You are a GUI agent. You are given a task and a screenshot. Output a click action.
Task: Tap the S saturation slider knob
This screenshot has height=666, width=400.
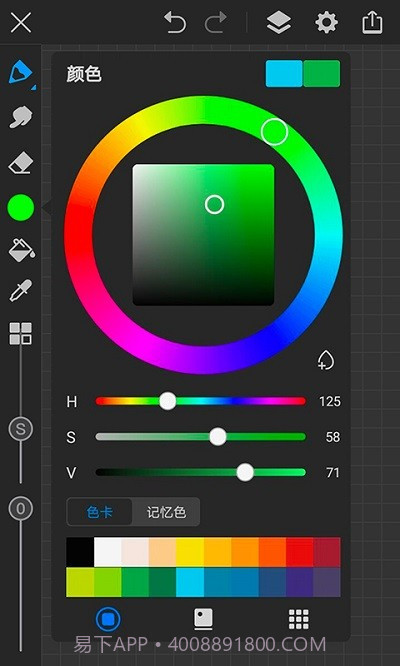tap(218, 437)
